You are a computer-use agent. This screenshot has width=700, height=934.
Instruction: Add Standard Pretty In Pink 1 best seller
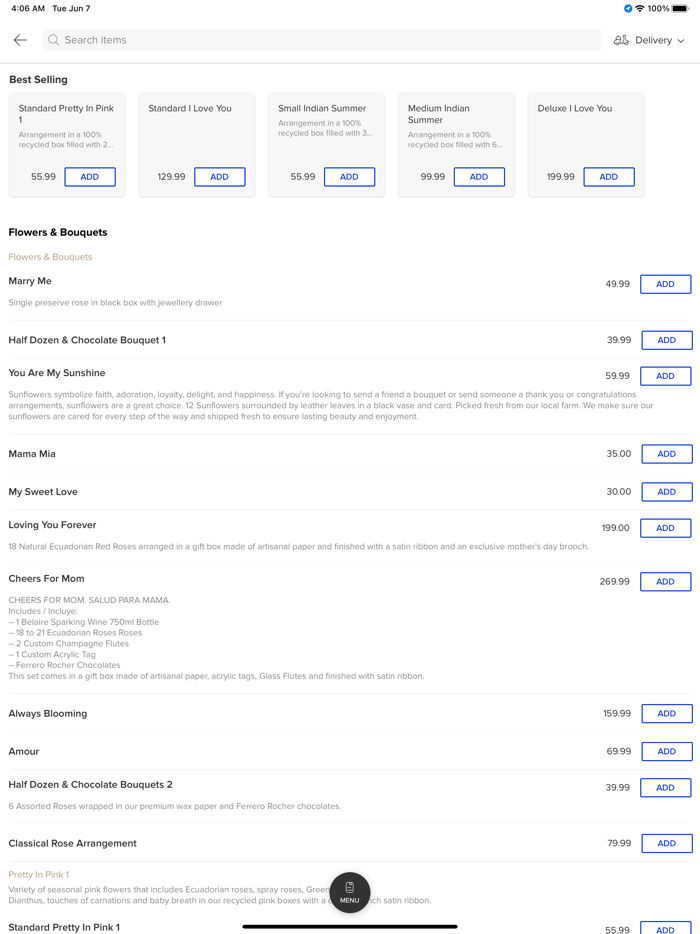click(x=90, y=177)
